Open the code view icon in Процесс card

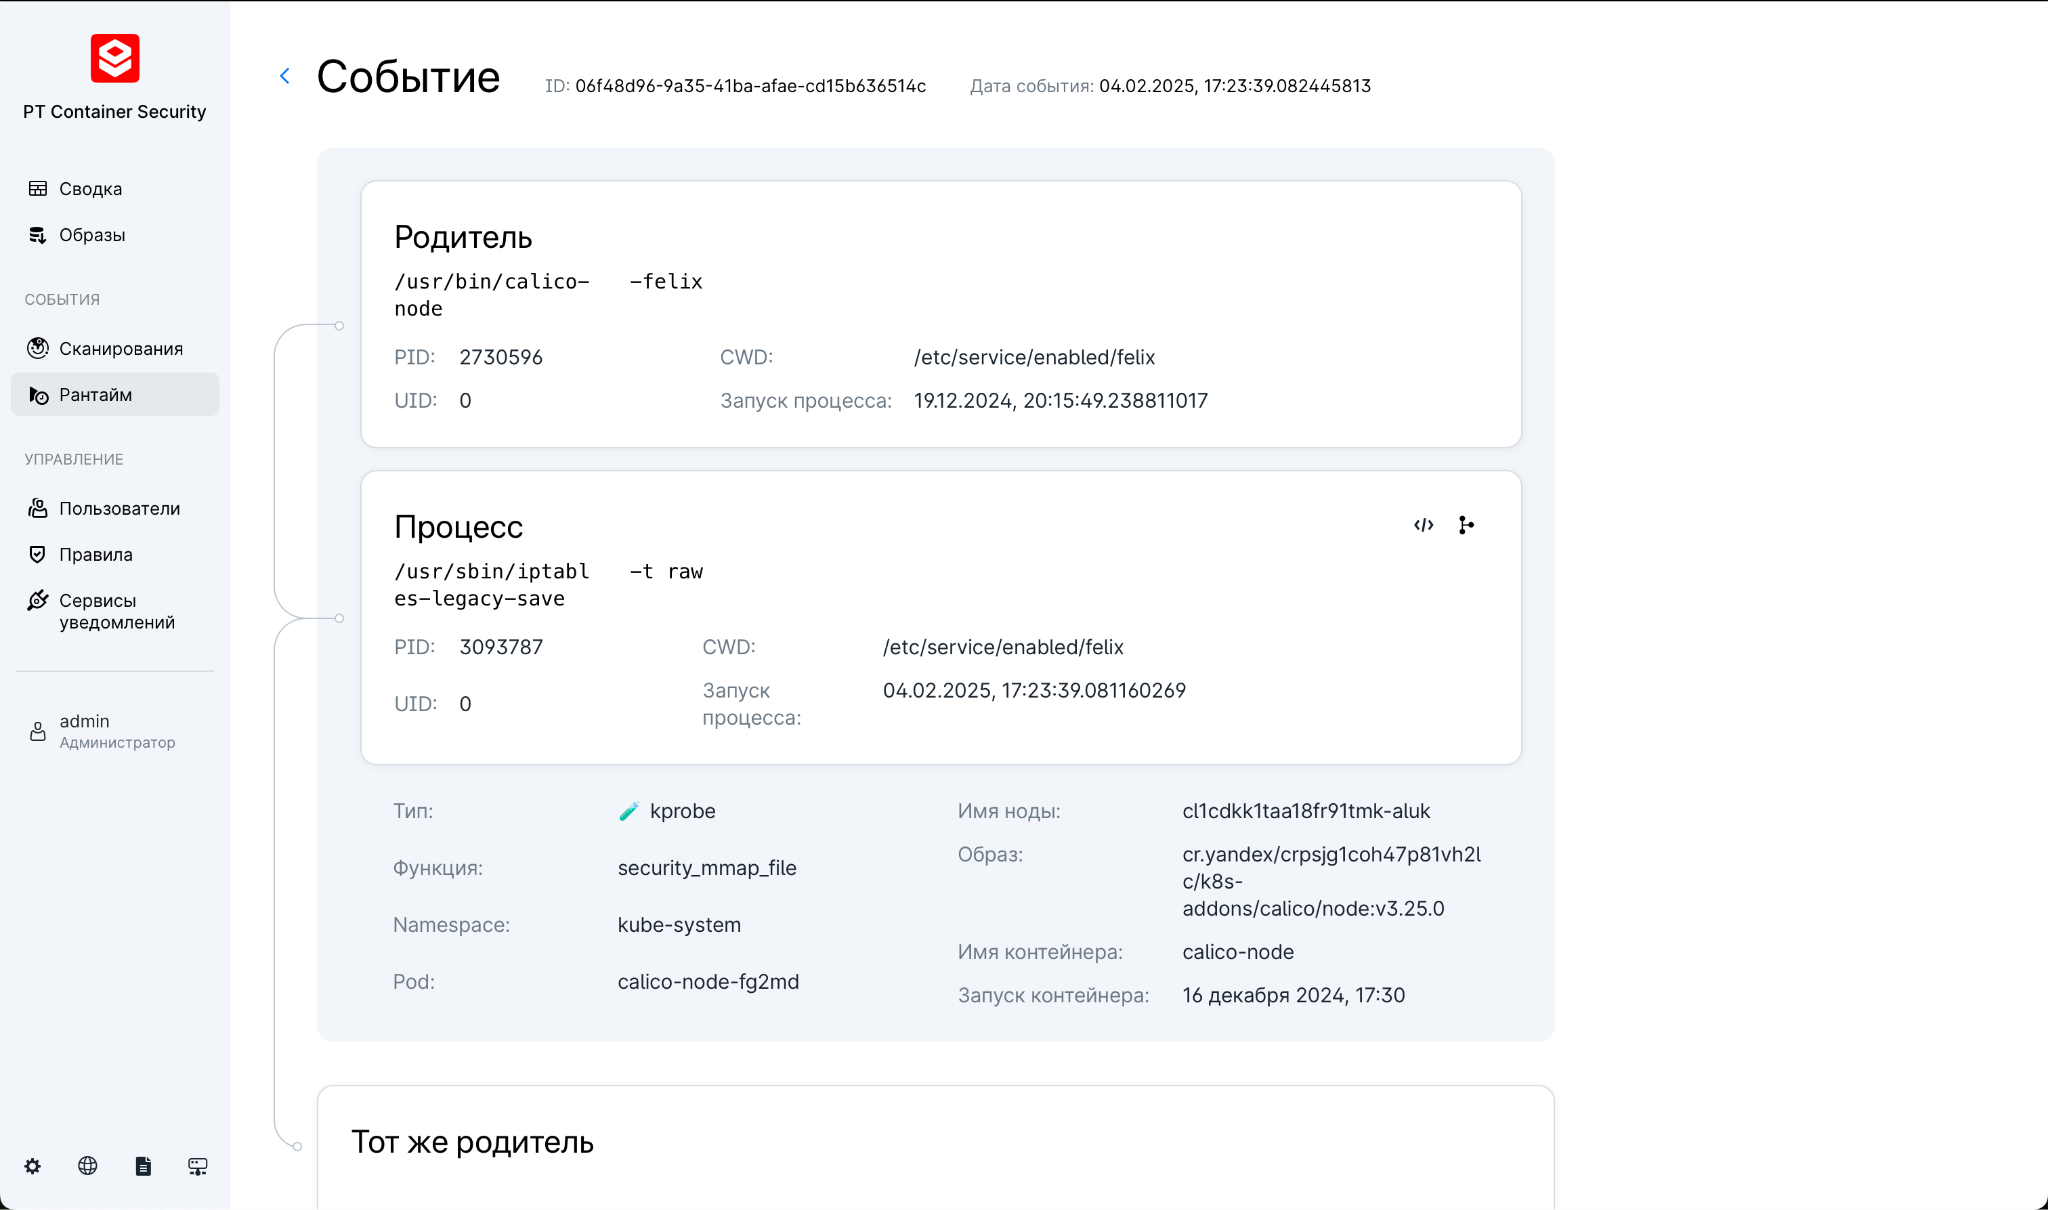[1423, 525]
